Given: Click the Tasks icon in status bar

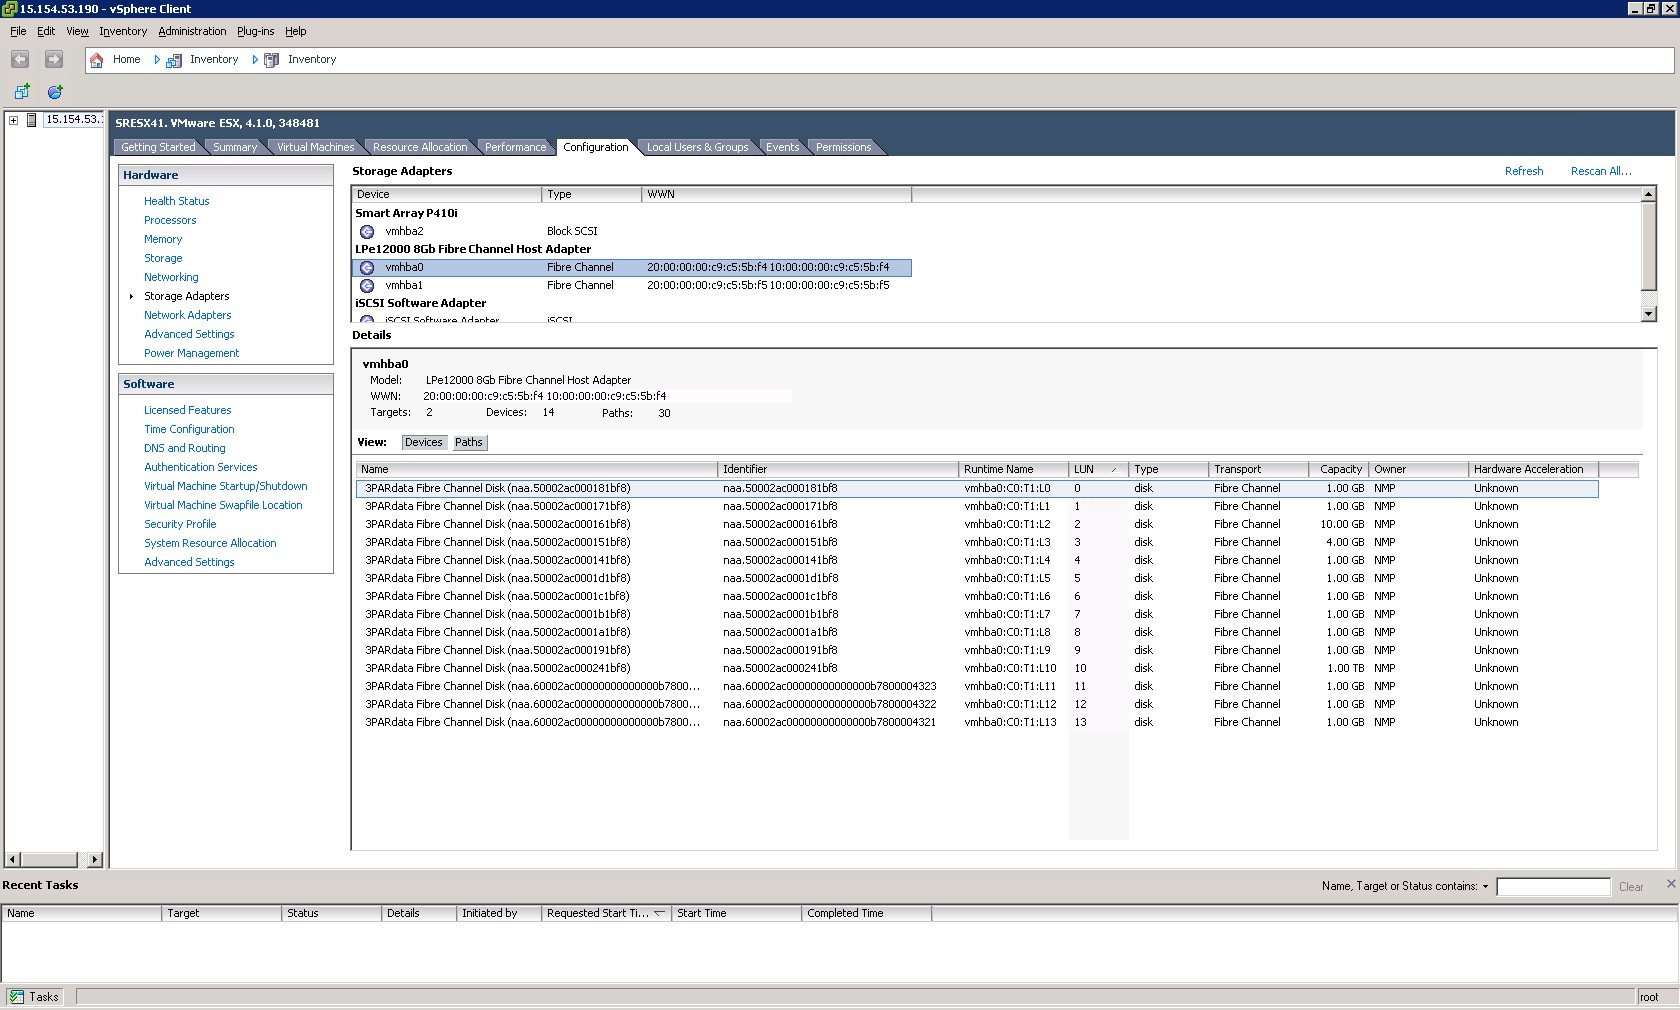Looking at the screenshot, I should pos(17,997).
